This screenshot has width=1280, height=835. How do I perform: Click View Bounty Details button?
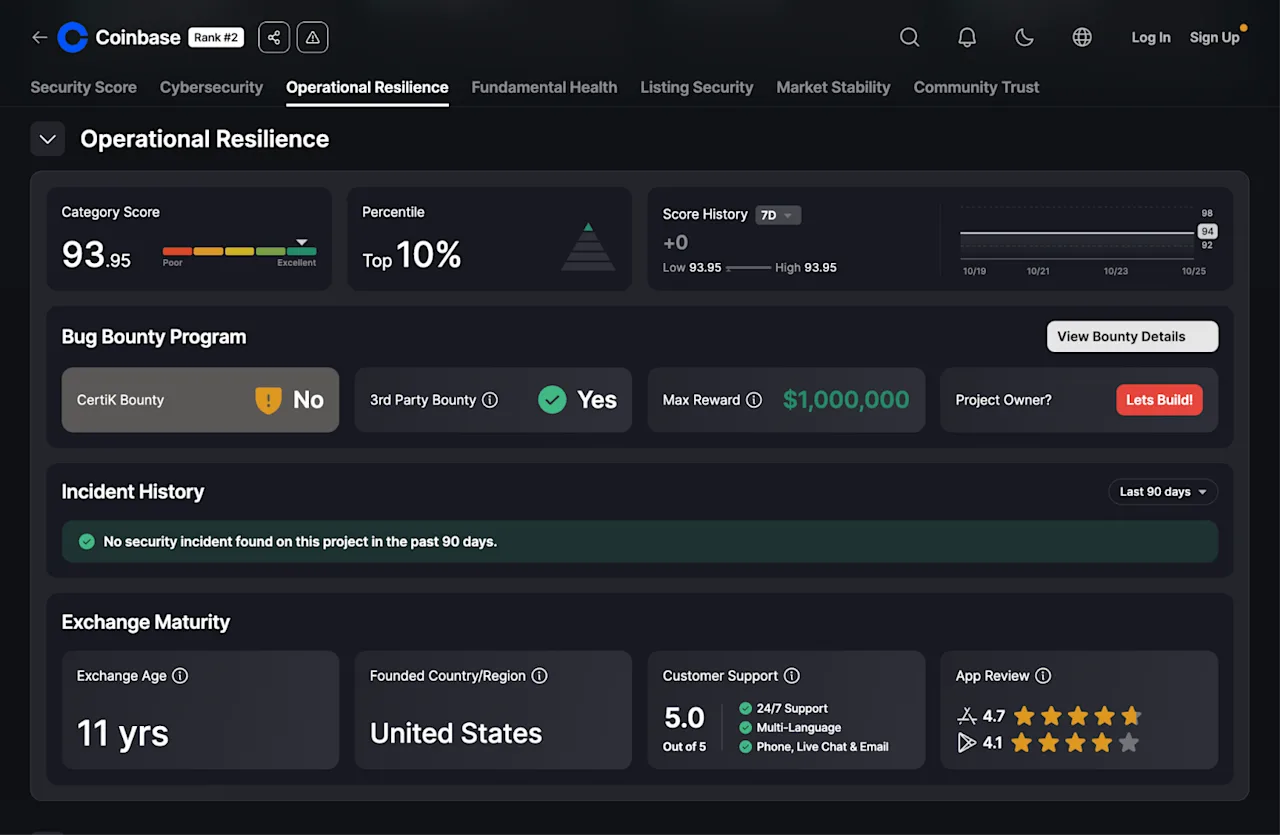tap(1132, 337)
